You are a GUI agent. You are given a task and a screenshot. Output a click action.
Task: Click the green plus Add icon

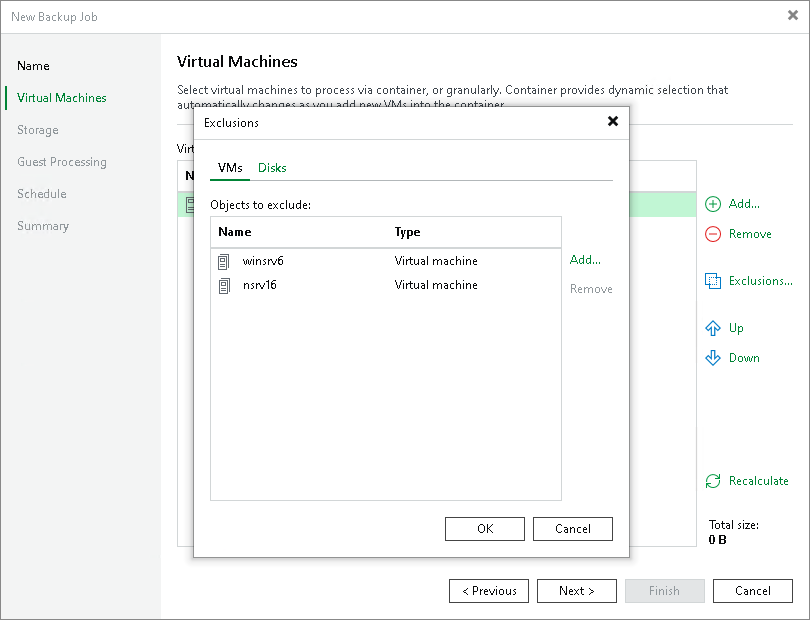713,204
